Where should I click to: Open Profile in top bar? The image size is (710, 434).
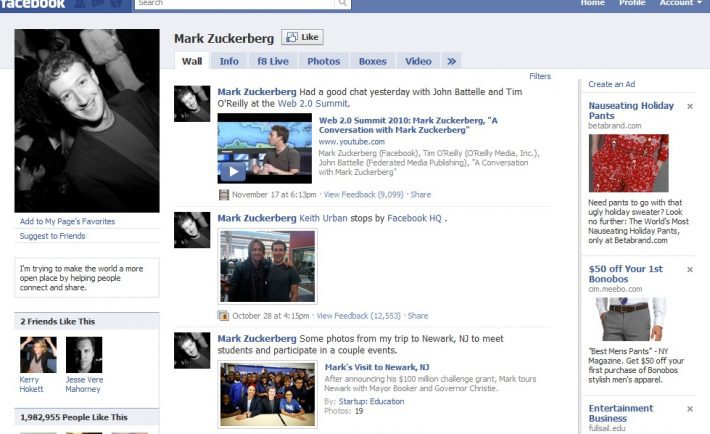pos(632,3)
